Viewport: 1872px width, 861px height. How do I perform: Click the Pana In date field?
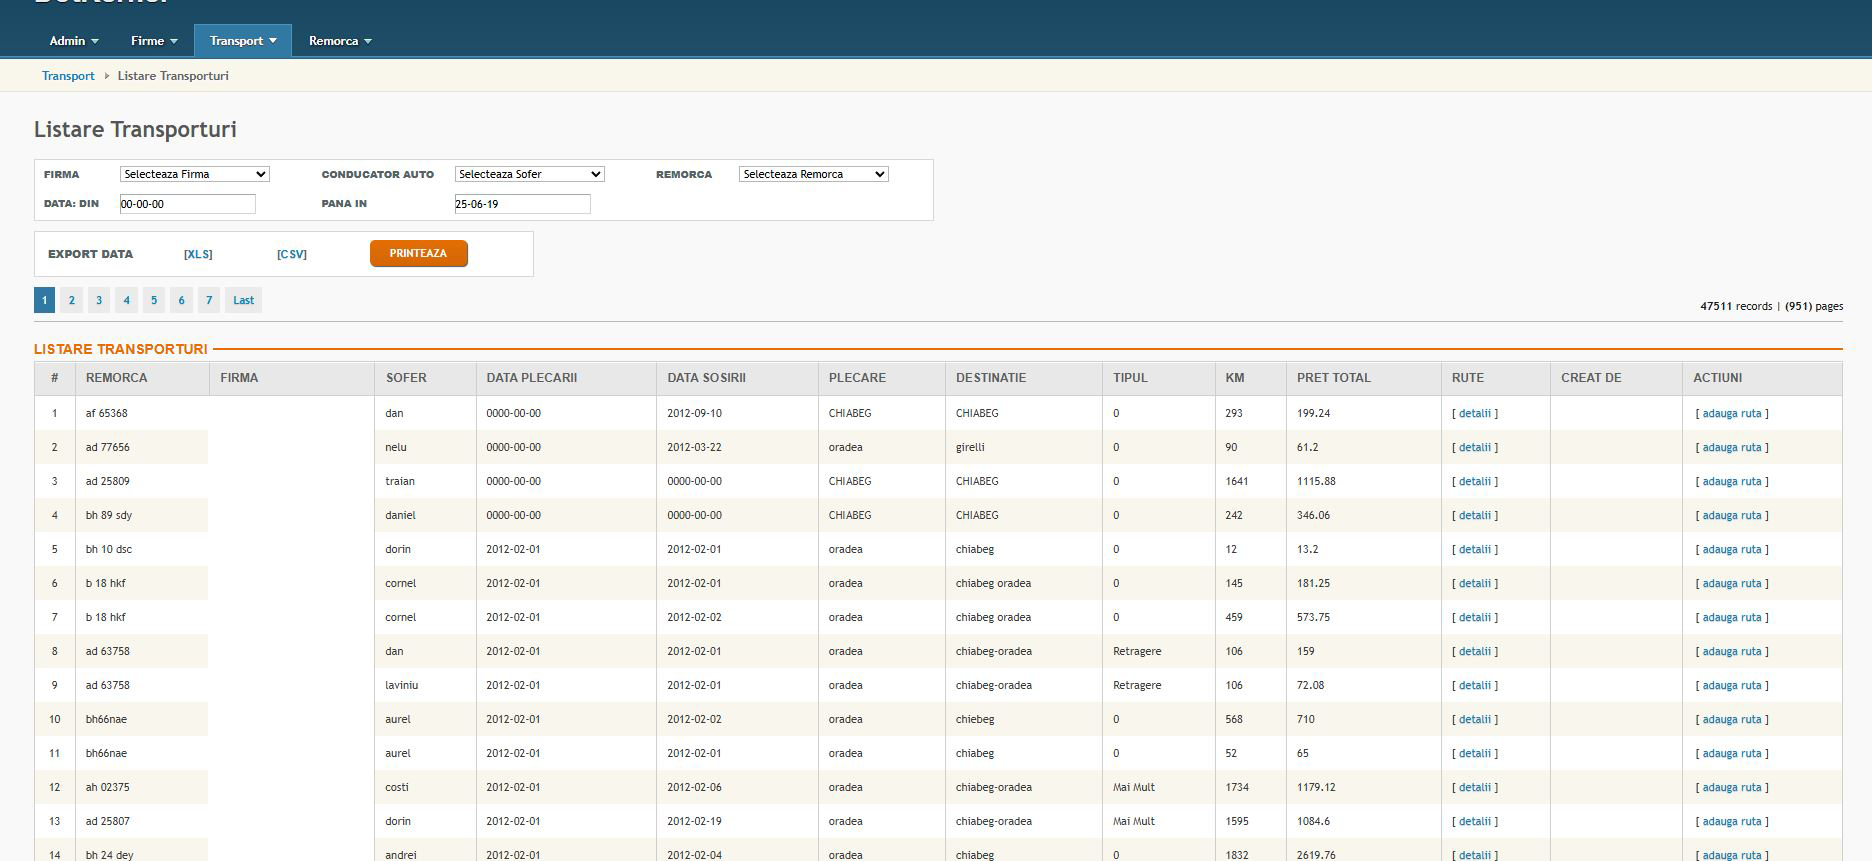(x=522, y=204)
